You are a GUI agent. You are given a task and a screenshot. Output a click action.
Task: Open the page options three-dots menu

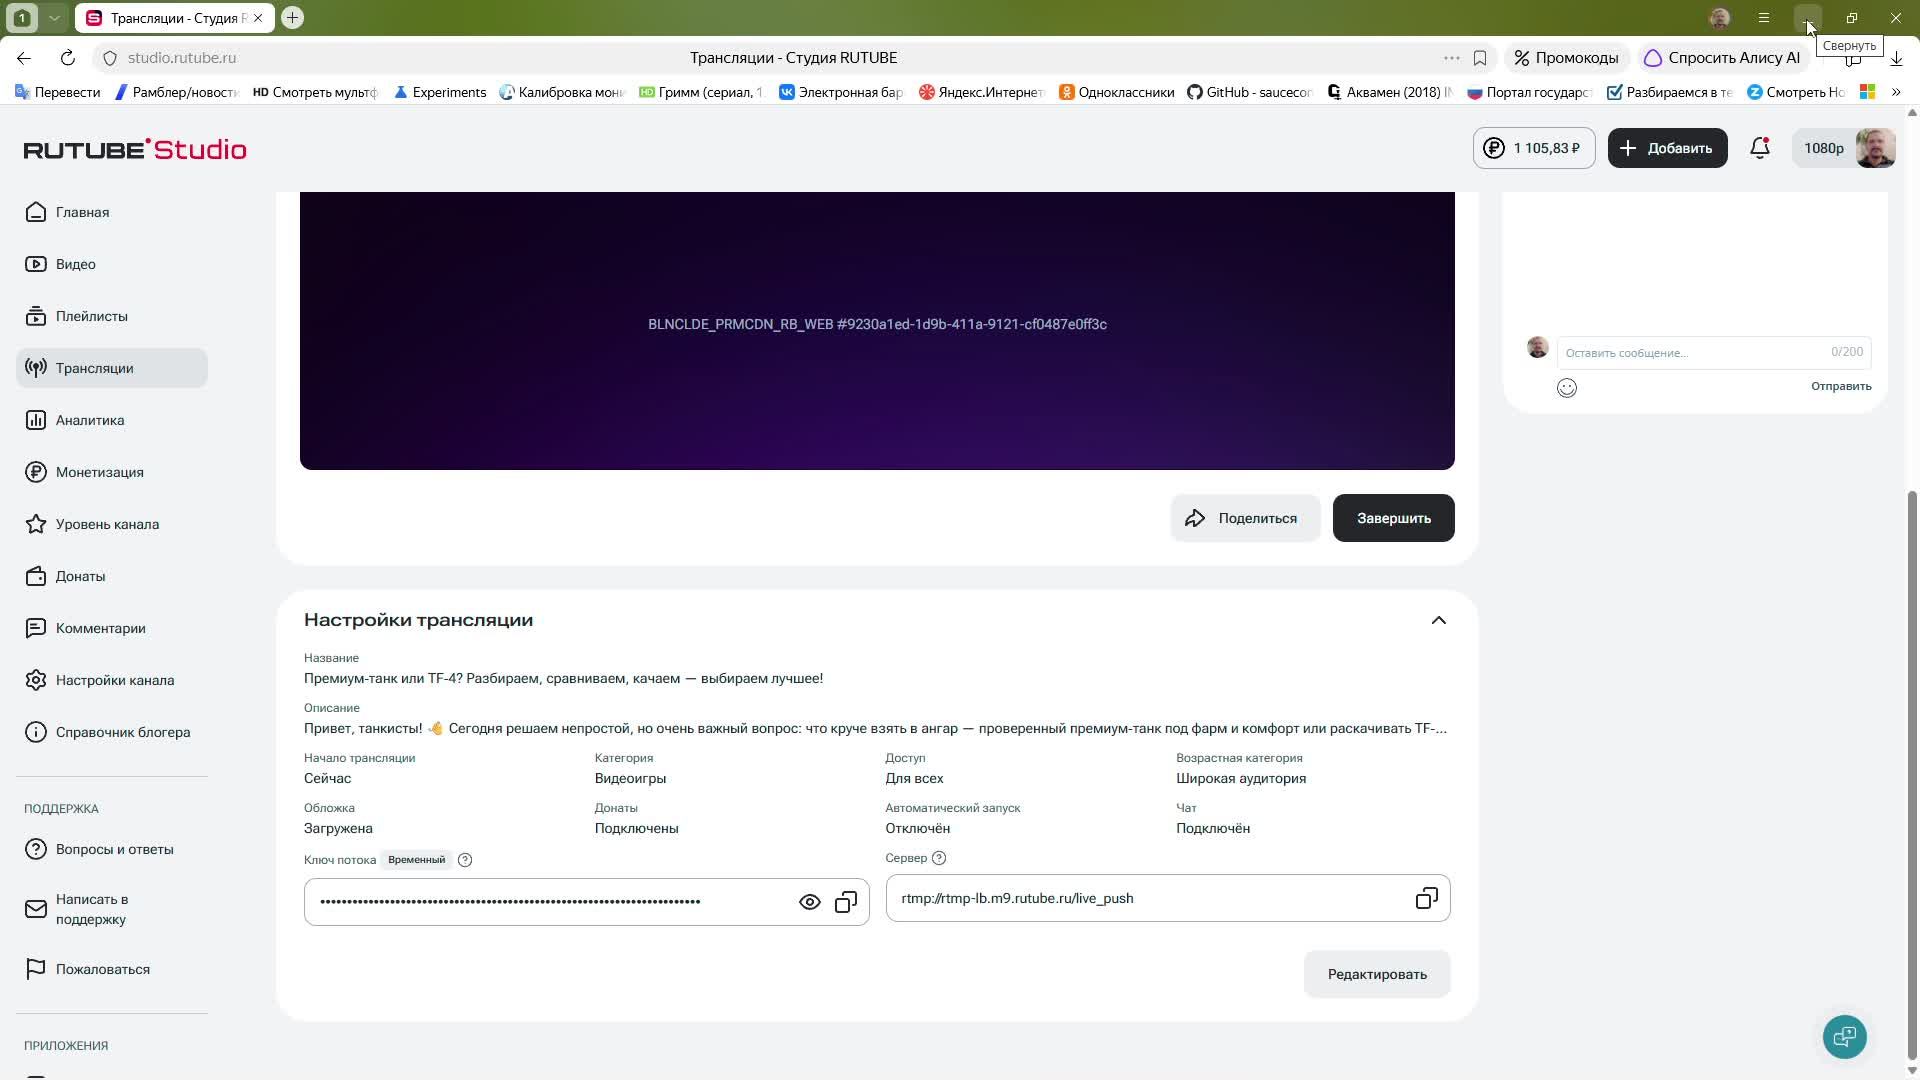[1451, 58]
